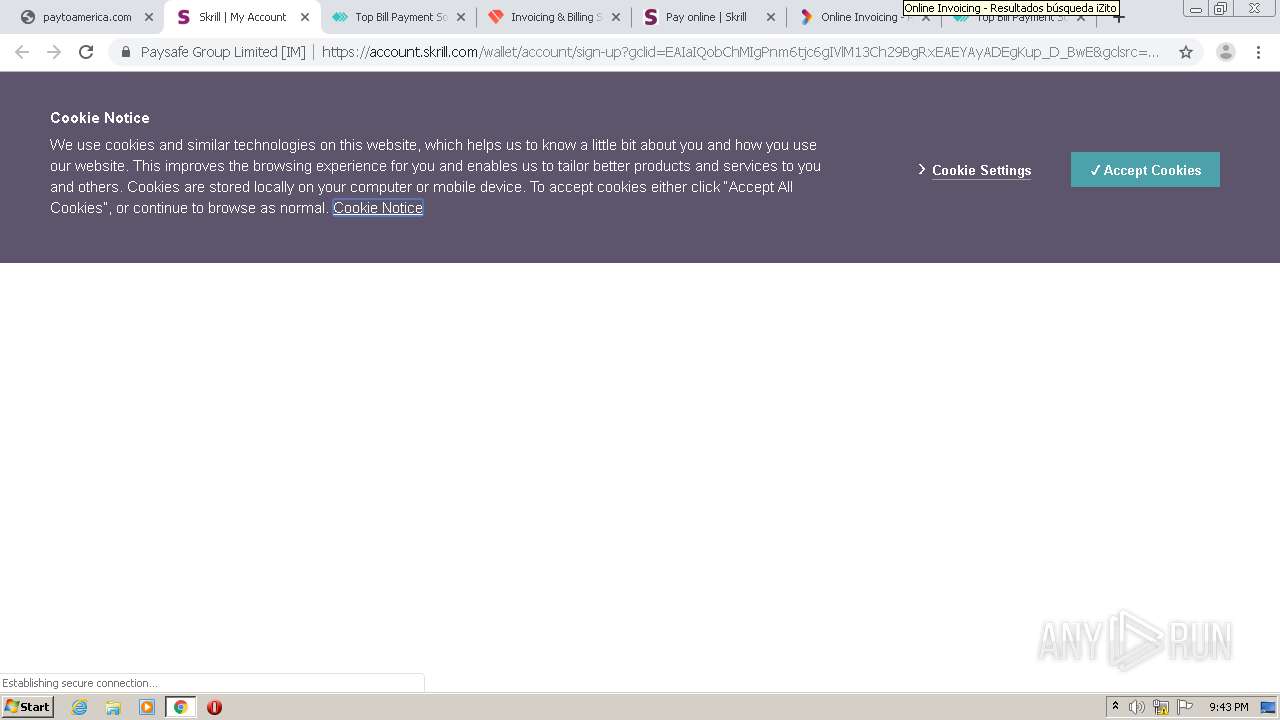The height and width of the screenshot is (720, 1280).
Task: Close the Invoicing & Billing tab
Action: pyautogui.click(x=616, y=17)
